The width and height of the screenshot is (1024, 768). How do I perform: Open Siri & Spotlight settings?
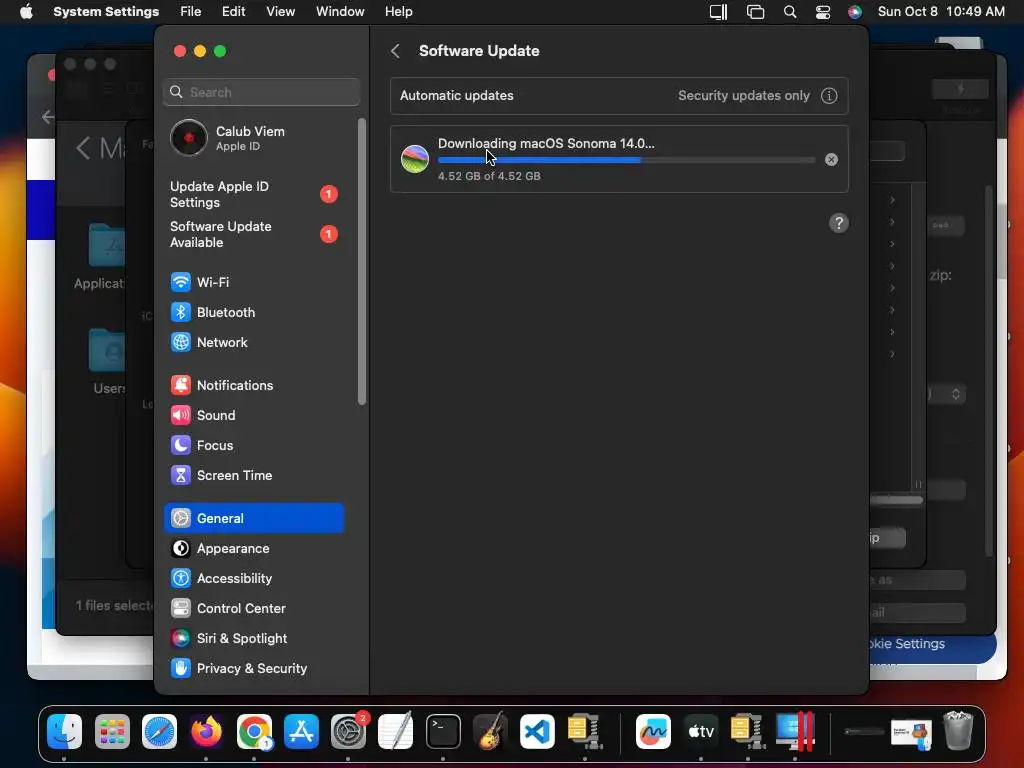click(254, 639)
